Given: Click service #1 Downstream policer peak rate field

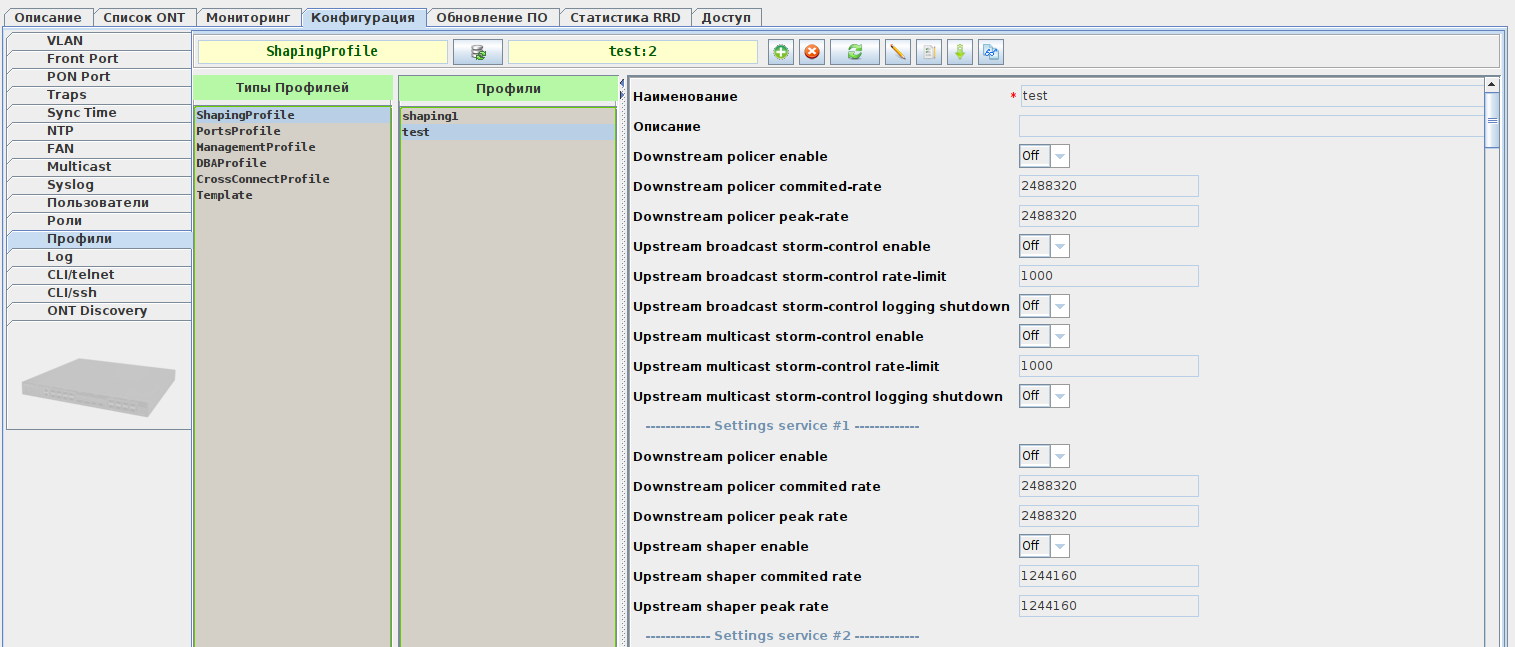Looking at the screenshot, I should (1108, 516).
